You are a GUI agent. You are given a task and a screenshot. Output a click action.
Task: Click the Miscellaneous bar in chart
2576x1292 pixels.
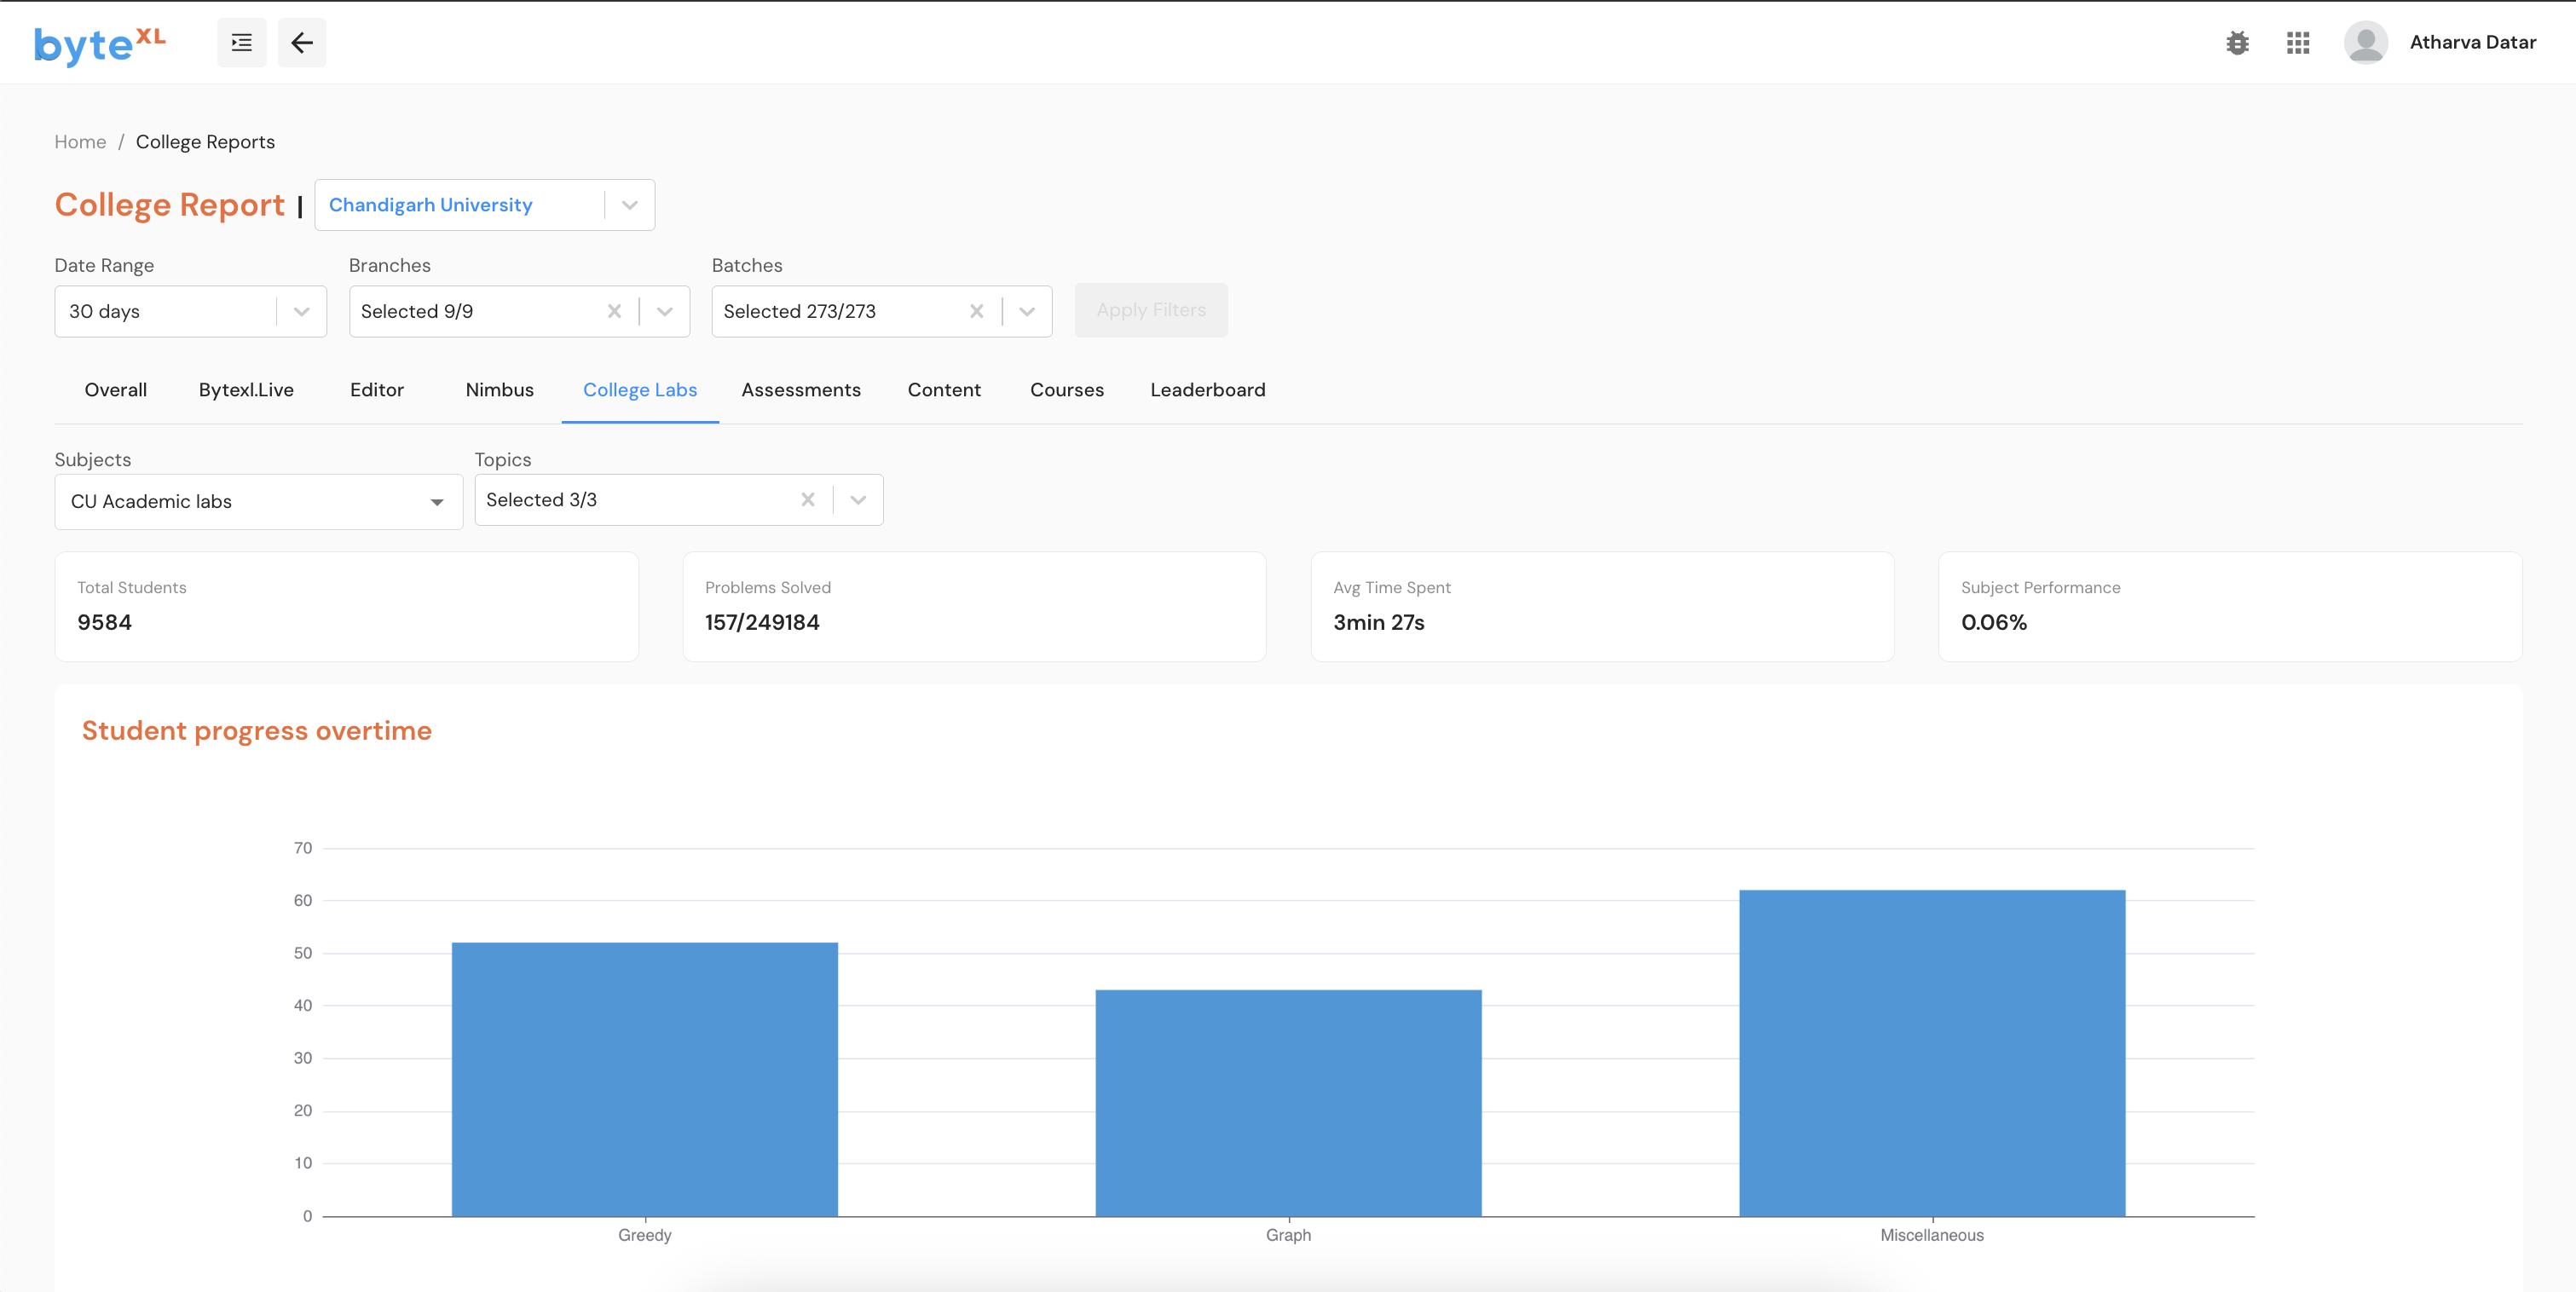coord(1931,1052)
